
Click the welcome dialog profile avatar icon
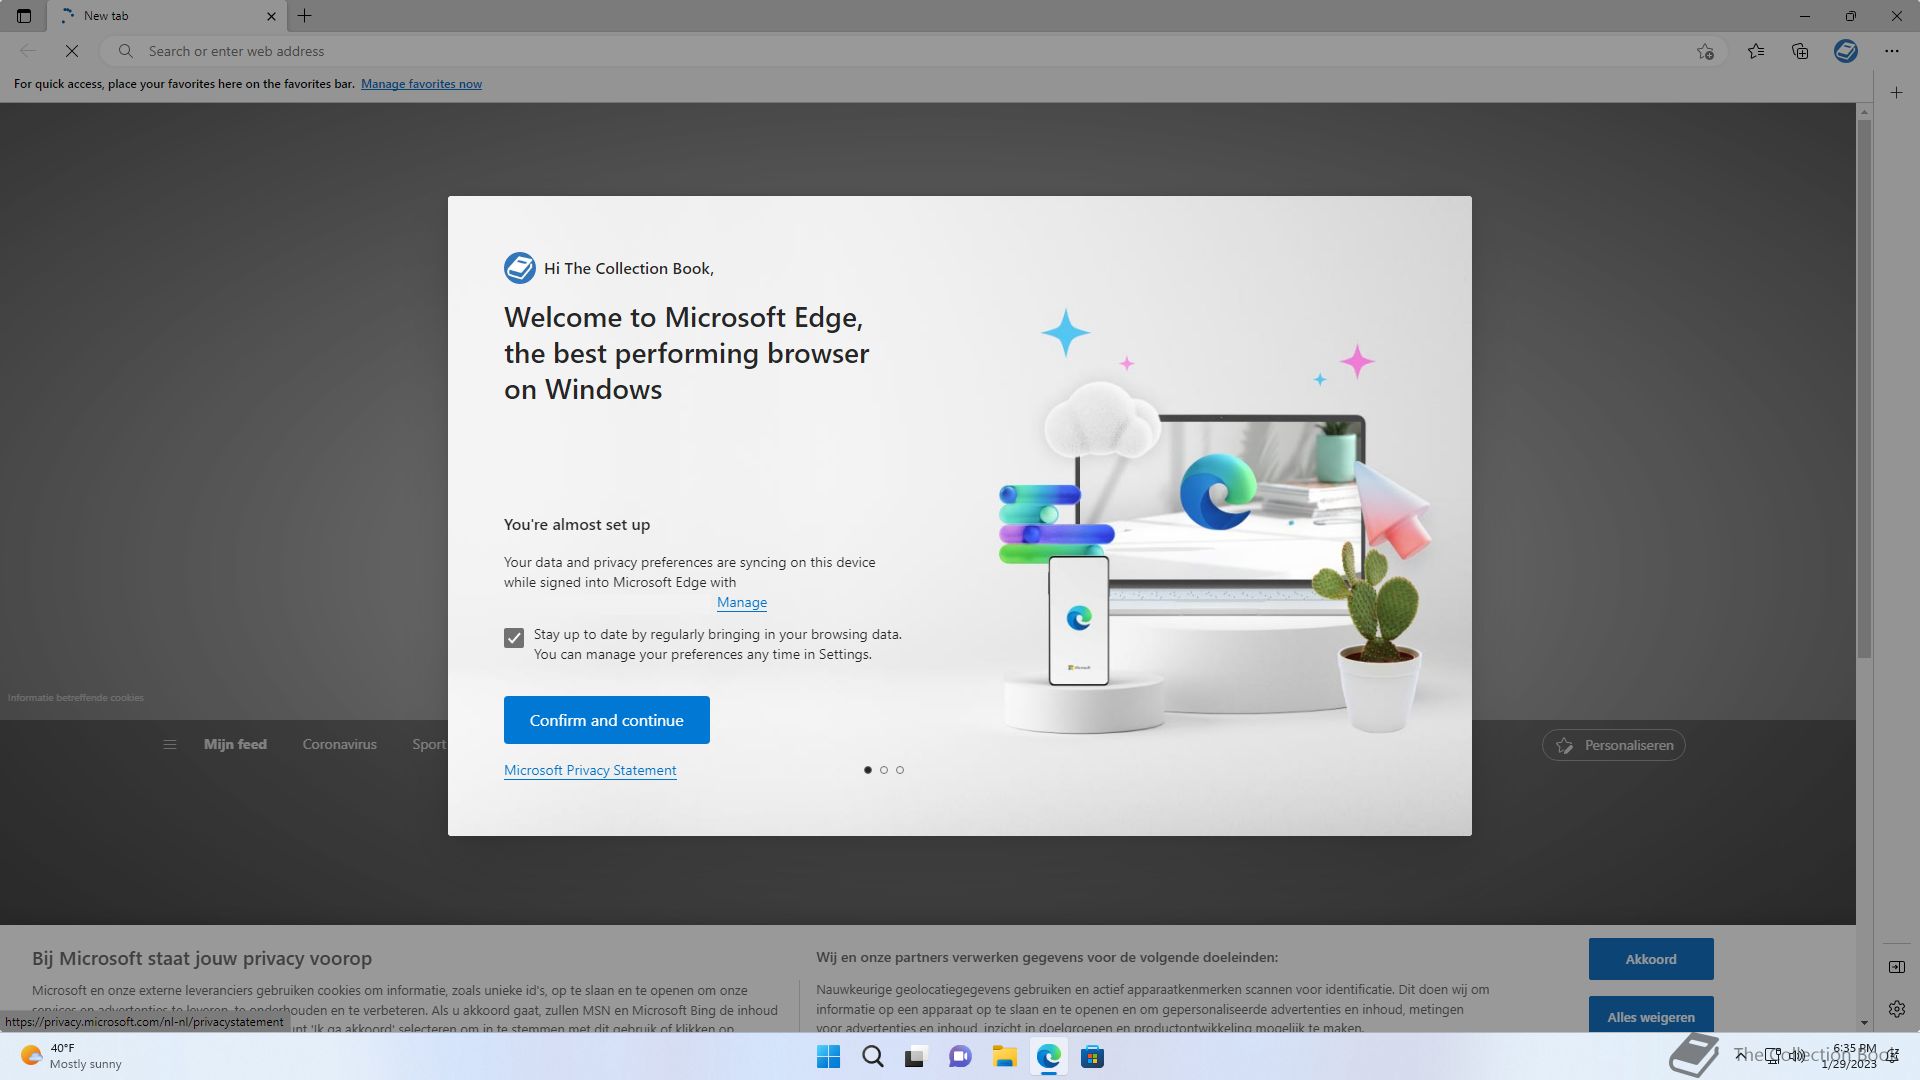click(520, 268)
